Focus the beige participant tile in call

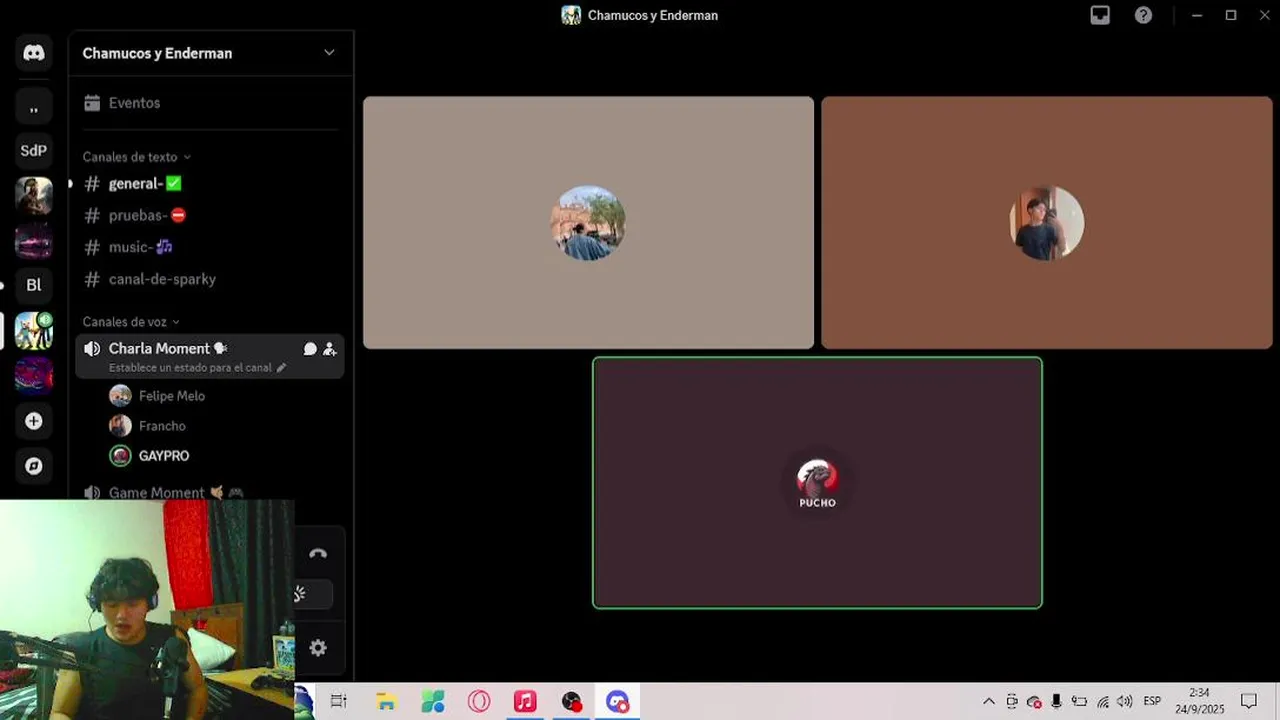(588, 223)
